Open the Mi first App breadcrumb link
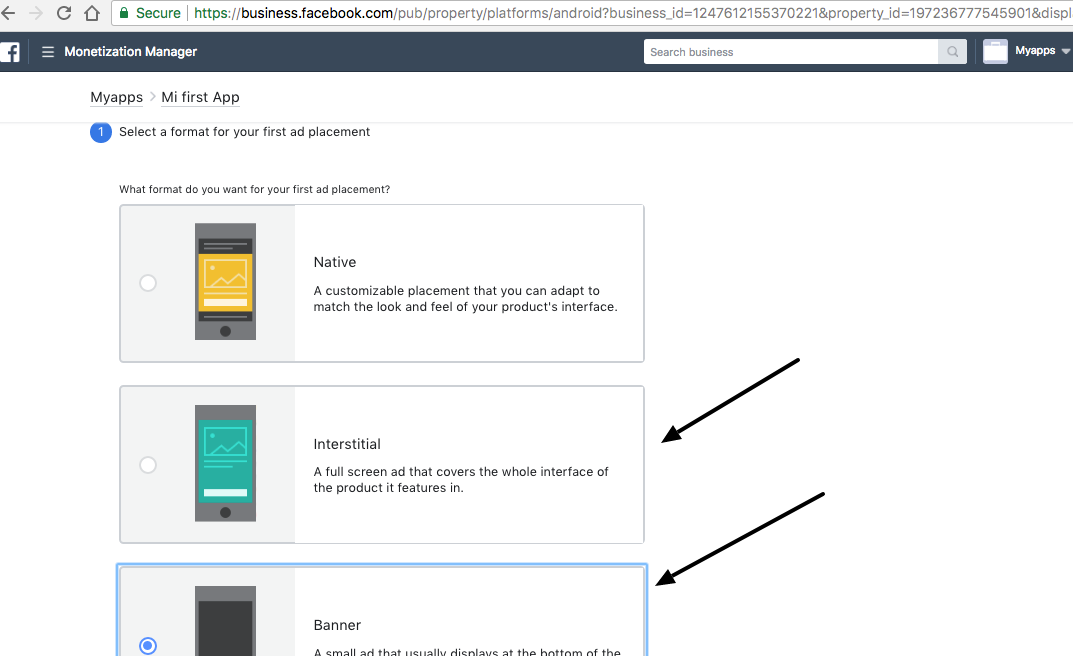This screenshot has width=1073, height=656. (x=201, y=97)
